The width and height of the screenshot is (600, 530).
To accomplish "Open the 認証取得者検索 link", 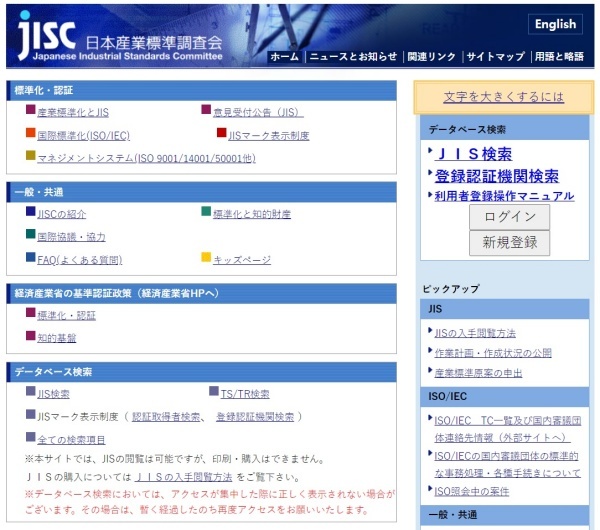I will pos(167,417).
